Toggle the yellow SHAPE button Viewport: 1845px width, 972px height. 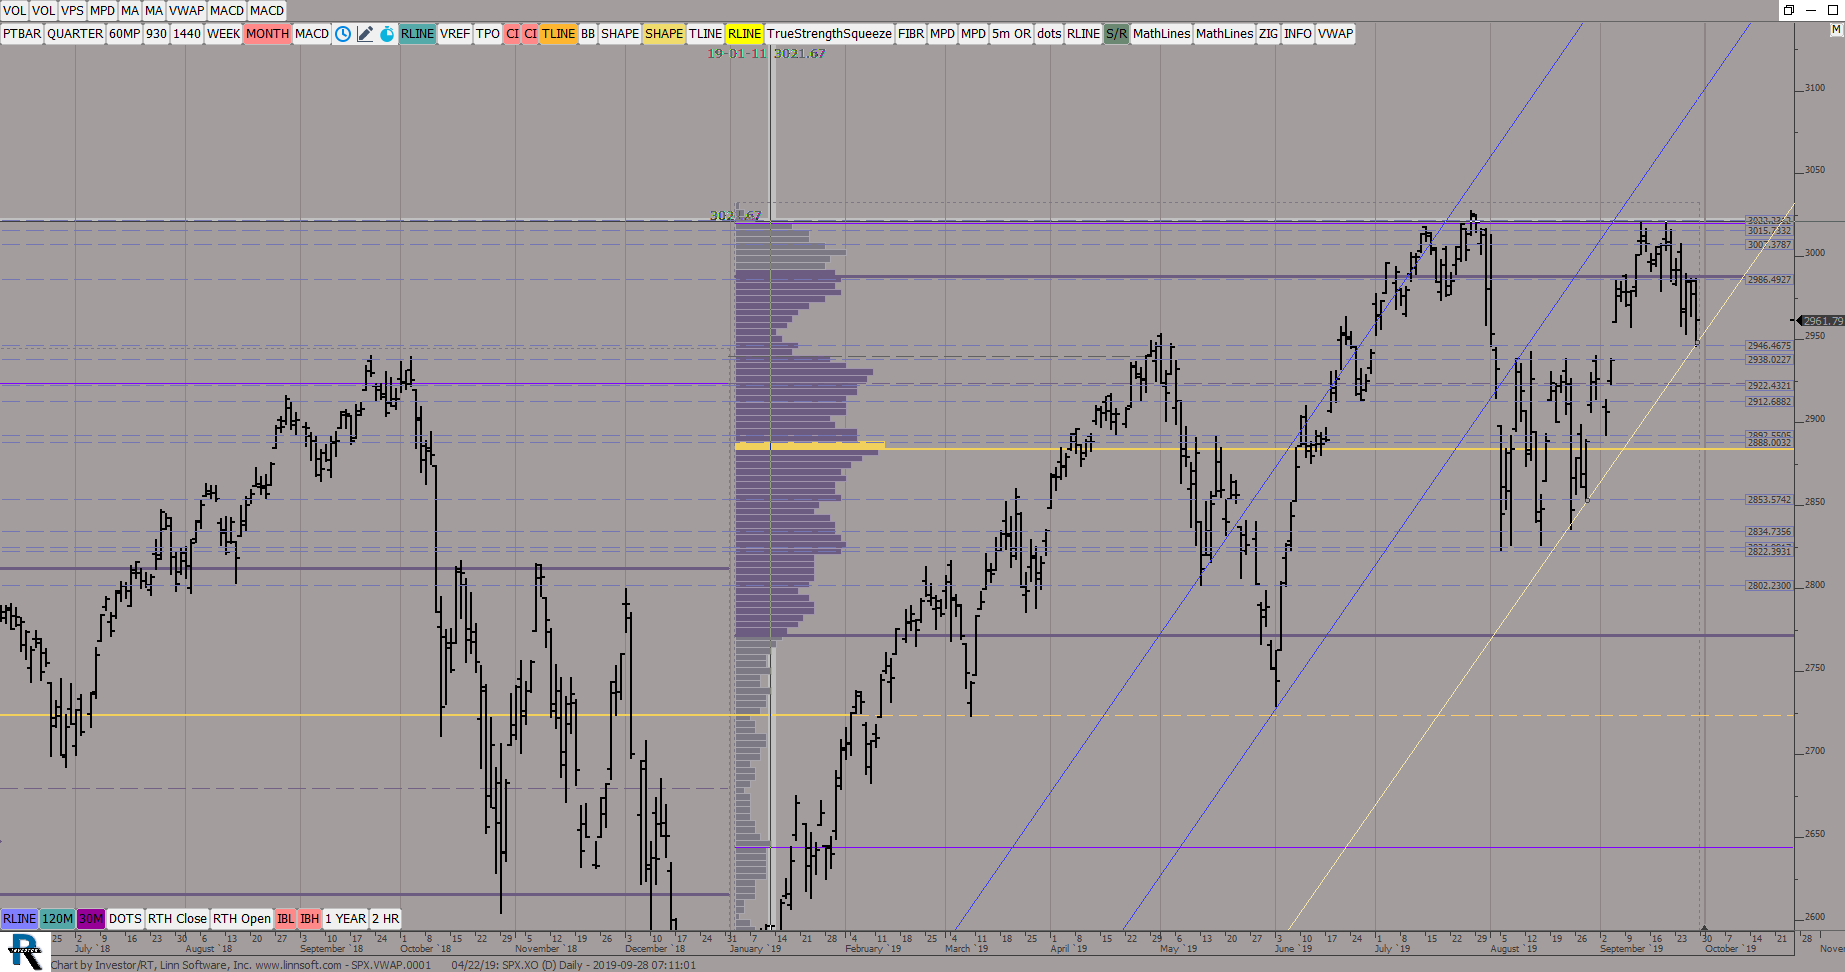[664, 34]
